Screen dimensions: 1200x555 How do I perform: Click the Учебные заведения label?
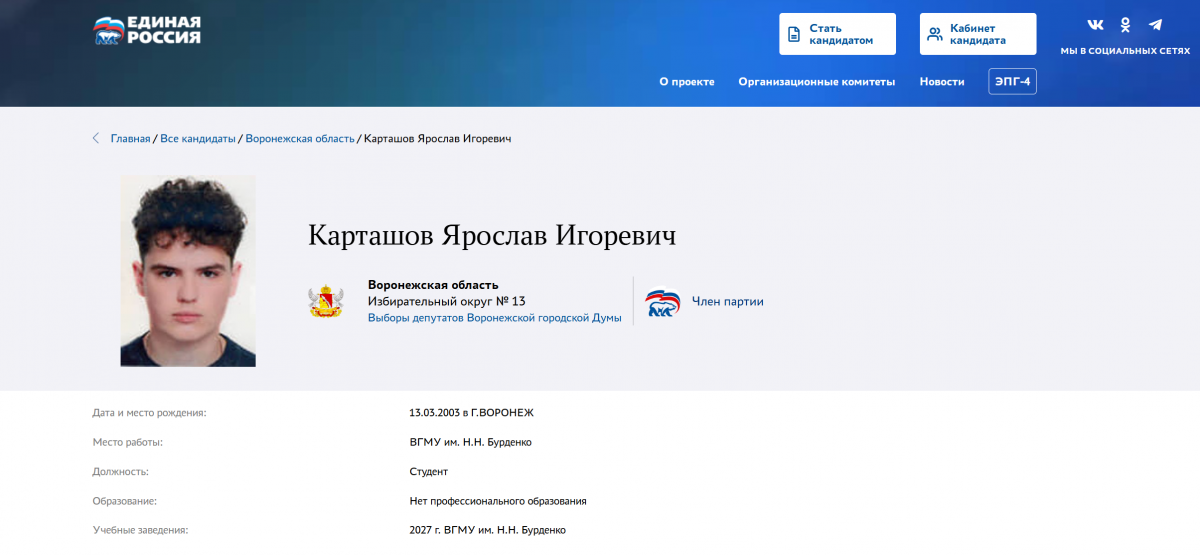pyautogui.click(x=140, y=530)
